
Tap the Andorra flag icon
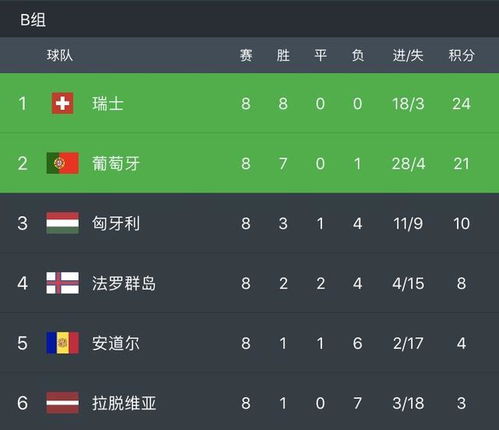pyautogui.click(x=63, y=343)
